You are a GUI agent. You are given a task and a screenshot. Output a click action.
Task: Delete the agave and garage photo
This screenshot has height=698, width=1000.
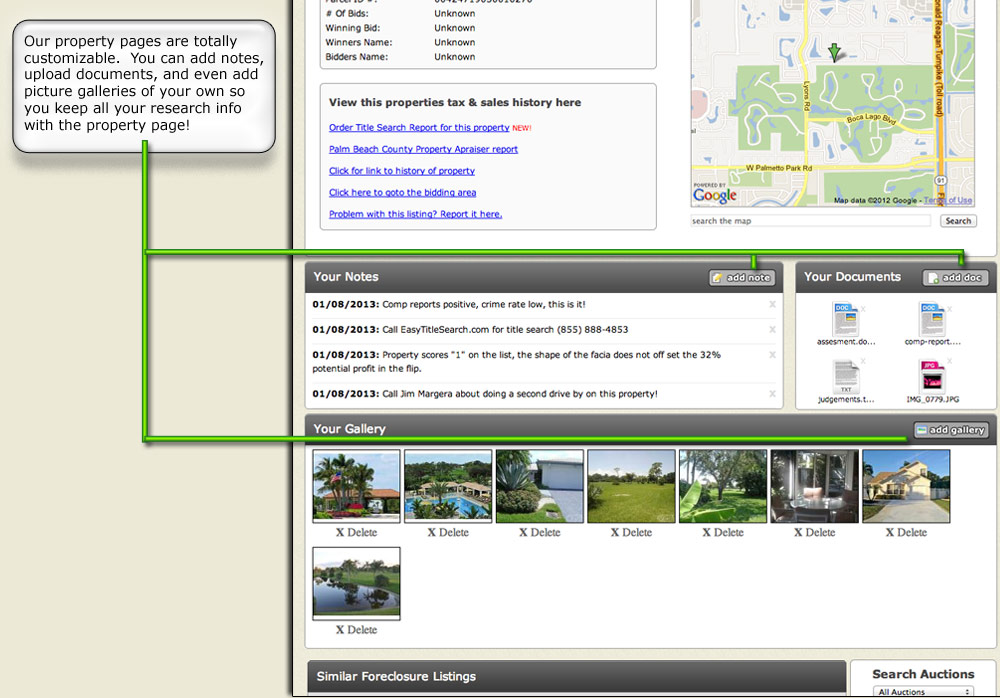tap(540, 532)
